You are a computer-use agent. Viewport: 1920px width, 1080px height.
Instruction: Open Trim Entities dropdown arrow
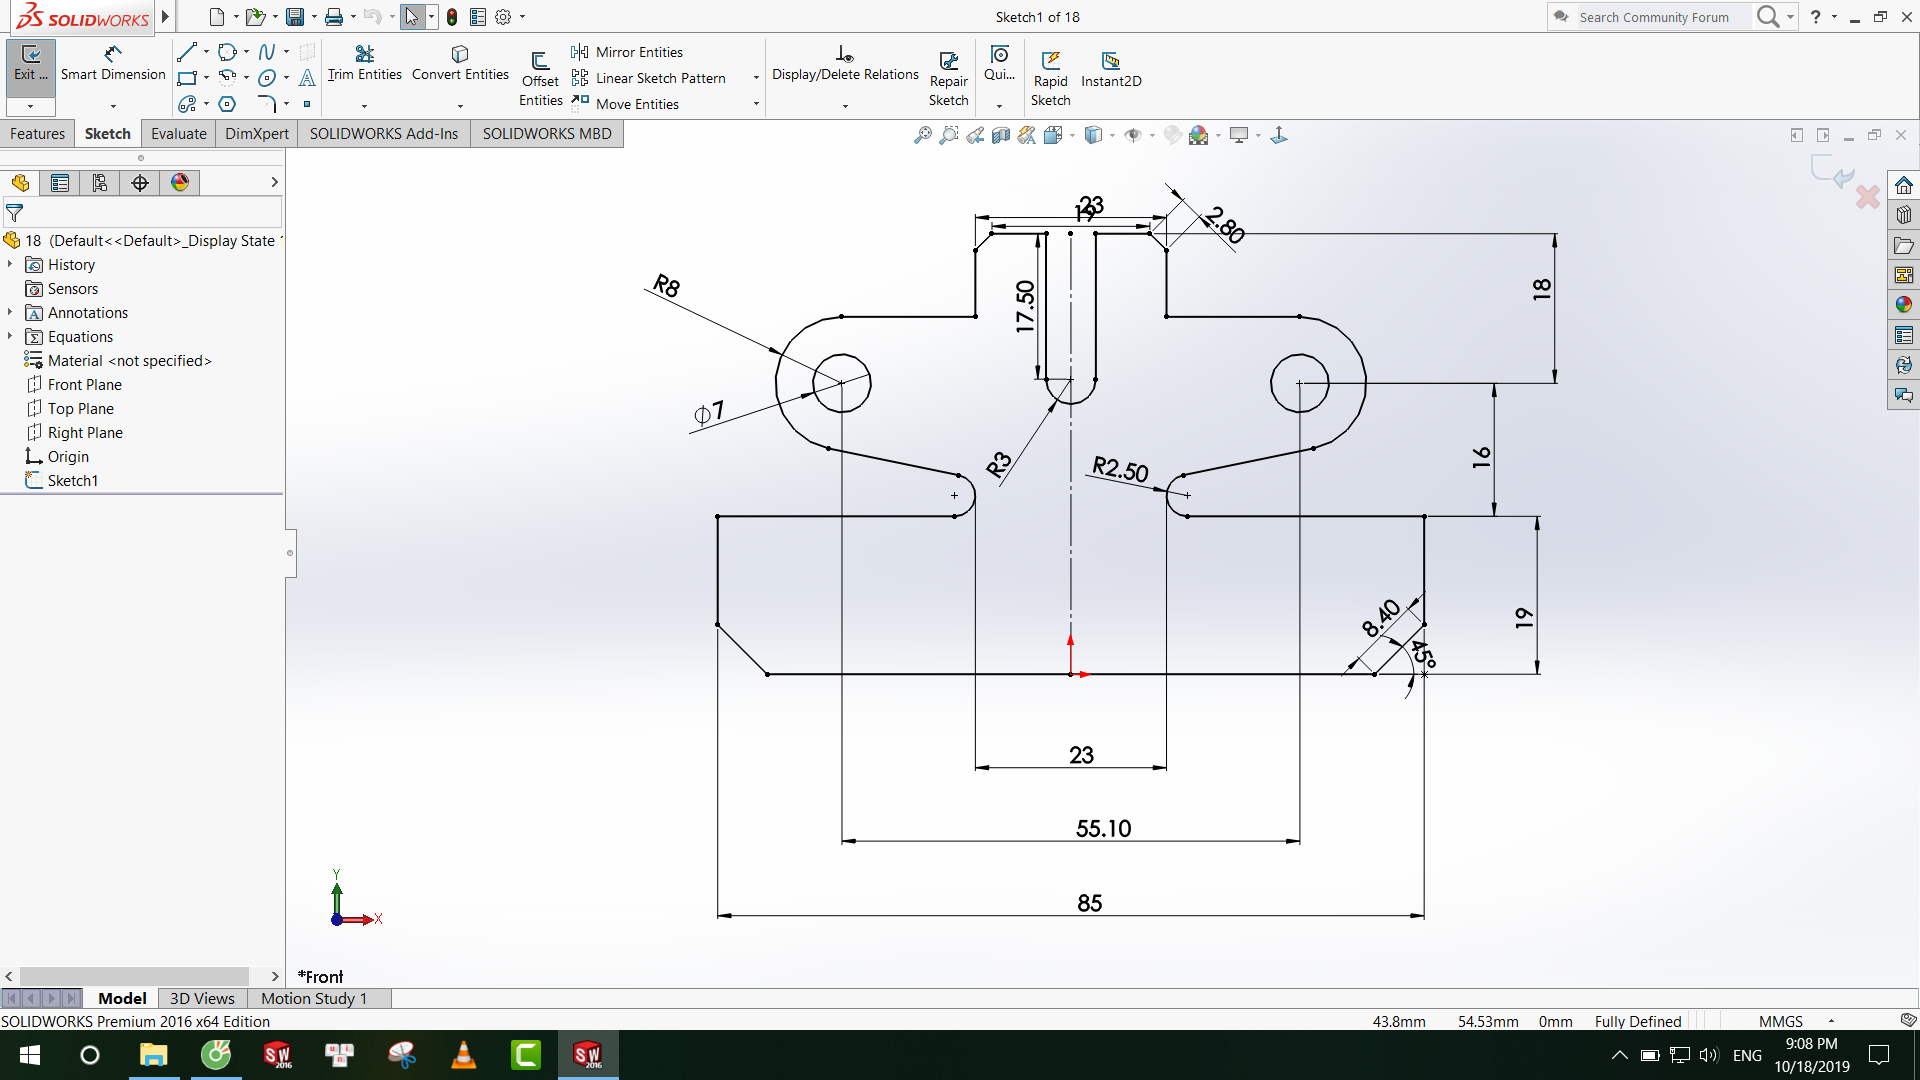[364, 105]
